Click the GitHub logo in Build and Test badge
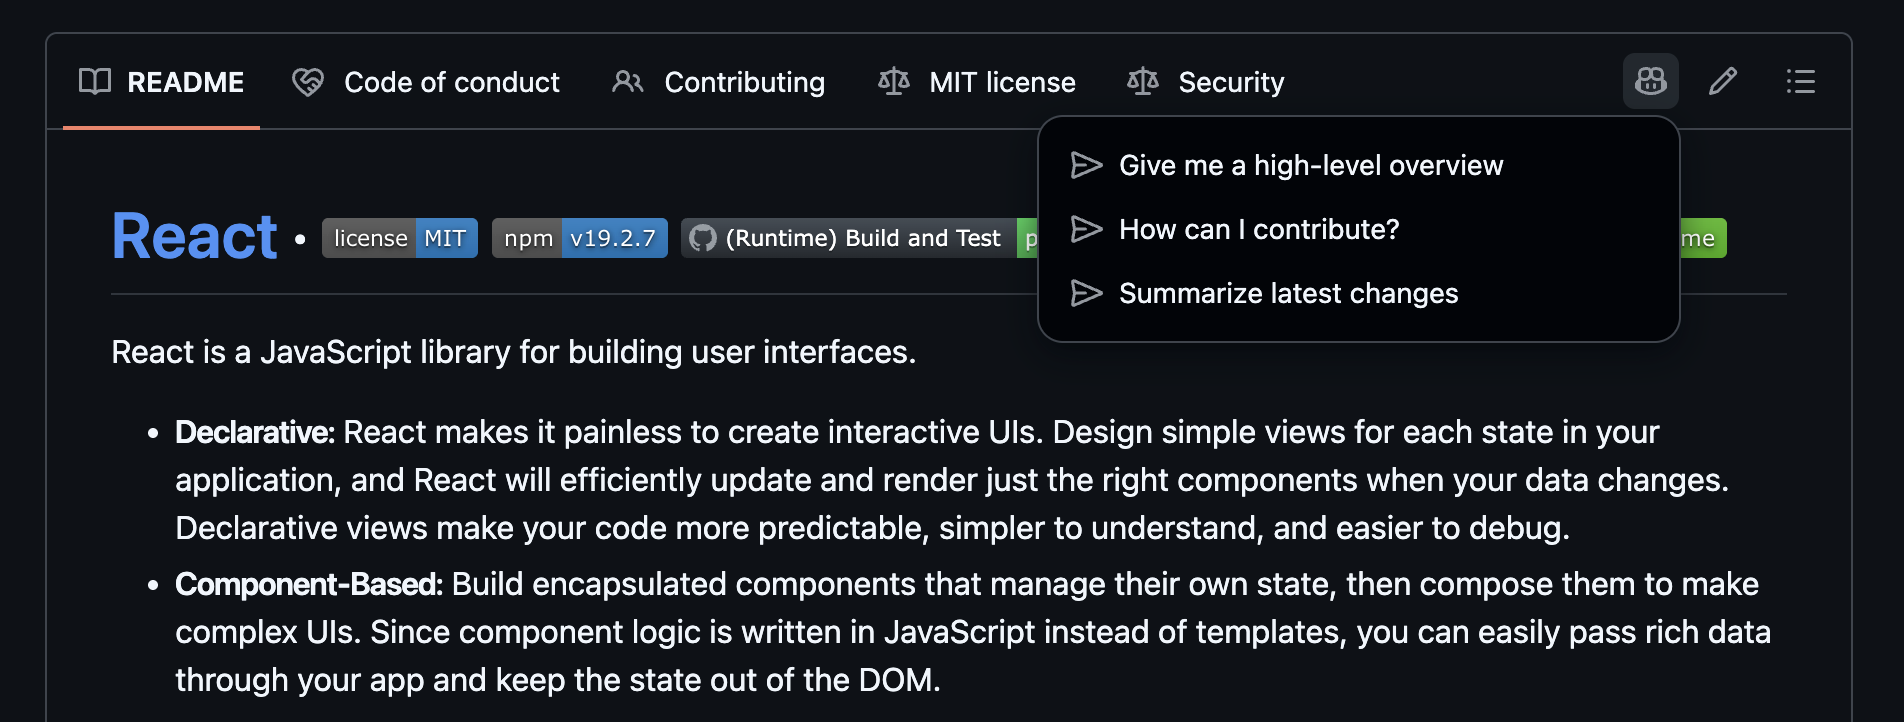 tap(703, 238)
